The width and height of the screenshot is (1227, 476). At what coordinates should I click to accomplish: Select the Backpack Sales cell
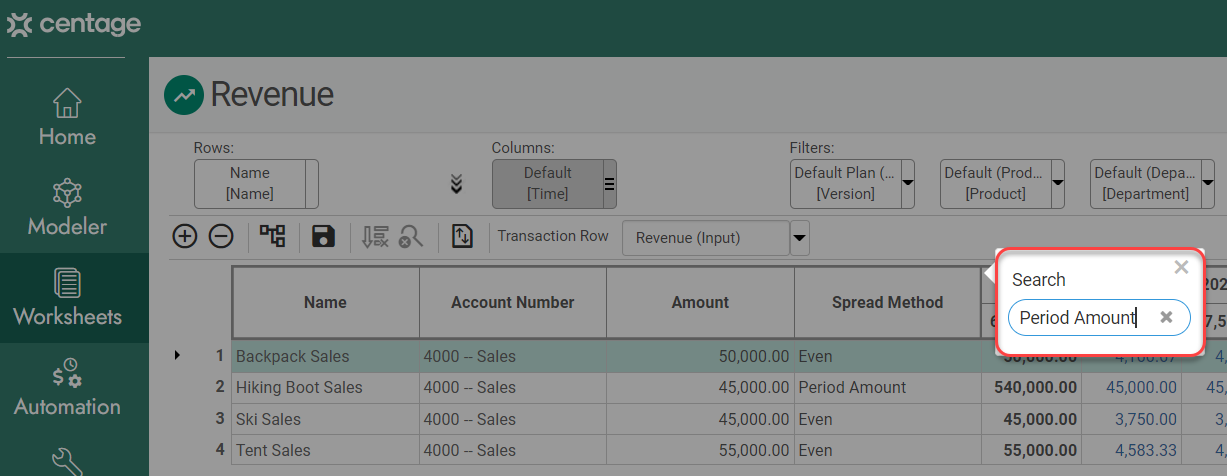click(x=325, y=356)
